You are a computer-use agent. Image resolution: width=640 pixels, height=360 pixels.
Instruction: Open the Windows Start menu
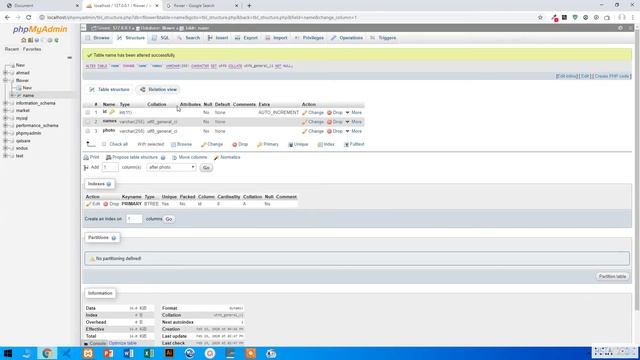(x=7, y=353)
